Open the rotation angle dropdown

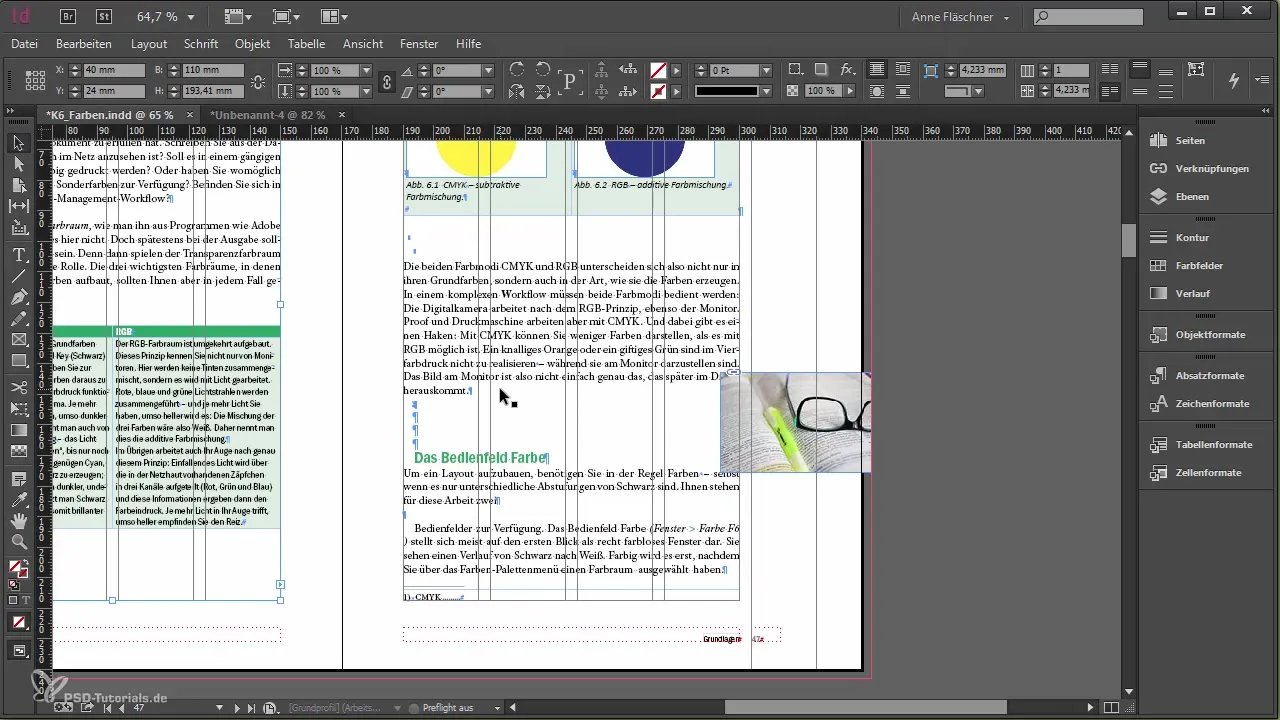tap(488, 71)
